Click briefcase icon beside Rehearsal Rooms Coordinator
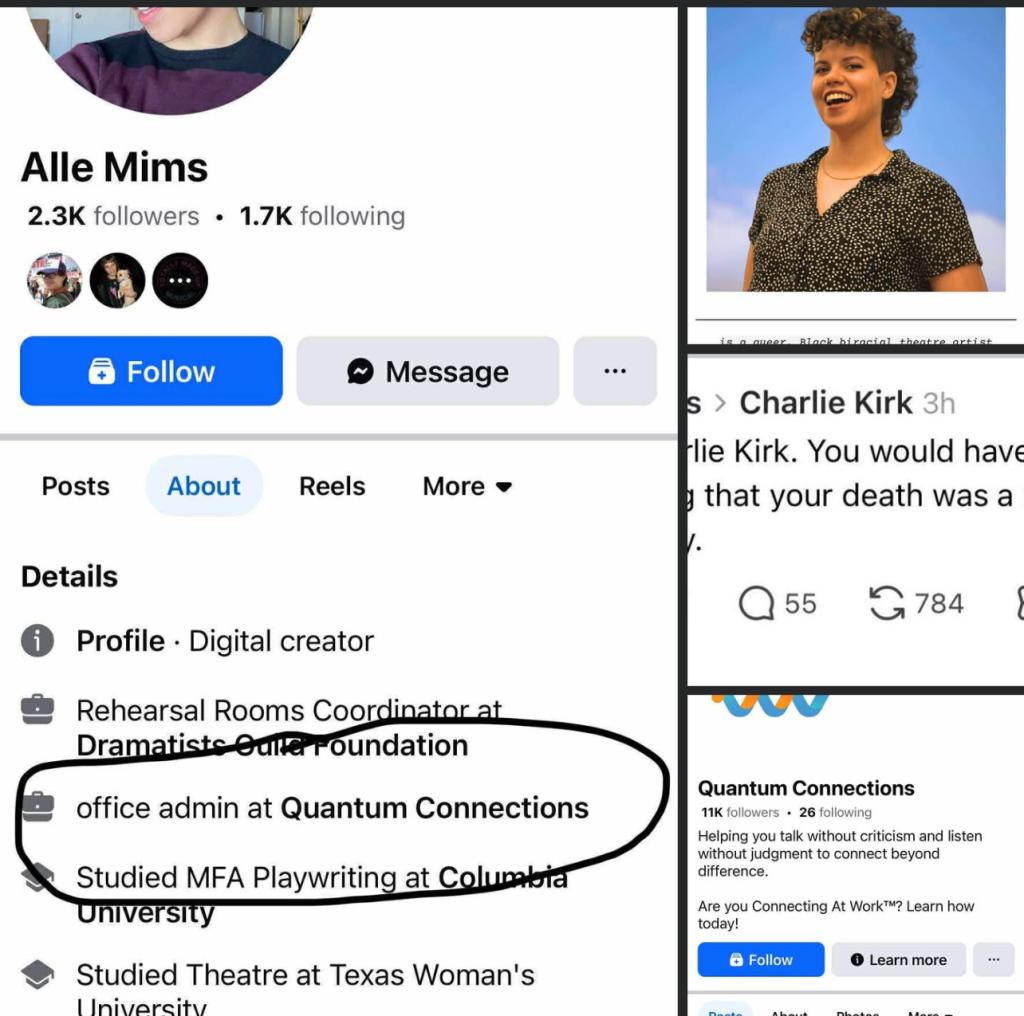The width and height of the screenshot is (1024, 1016). 37,710
